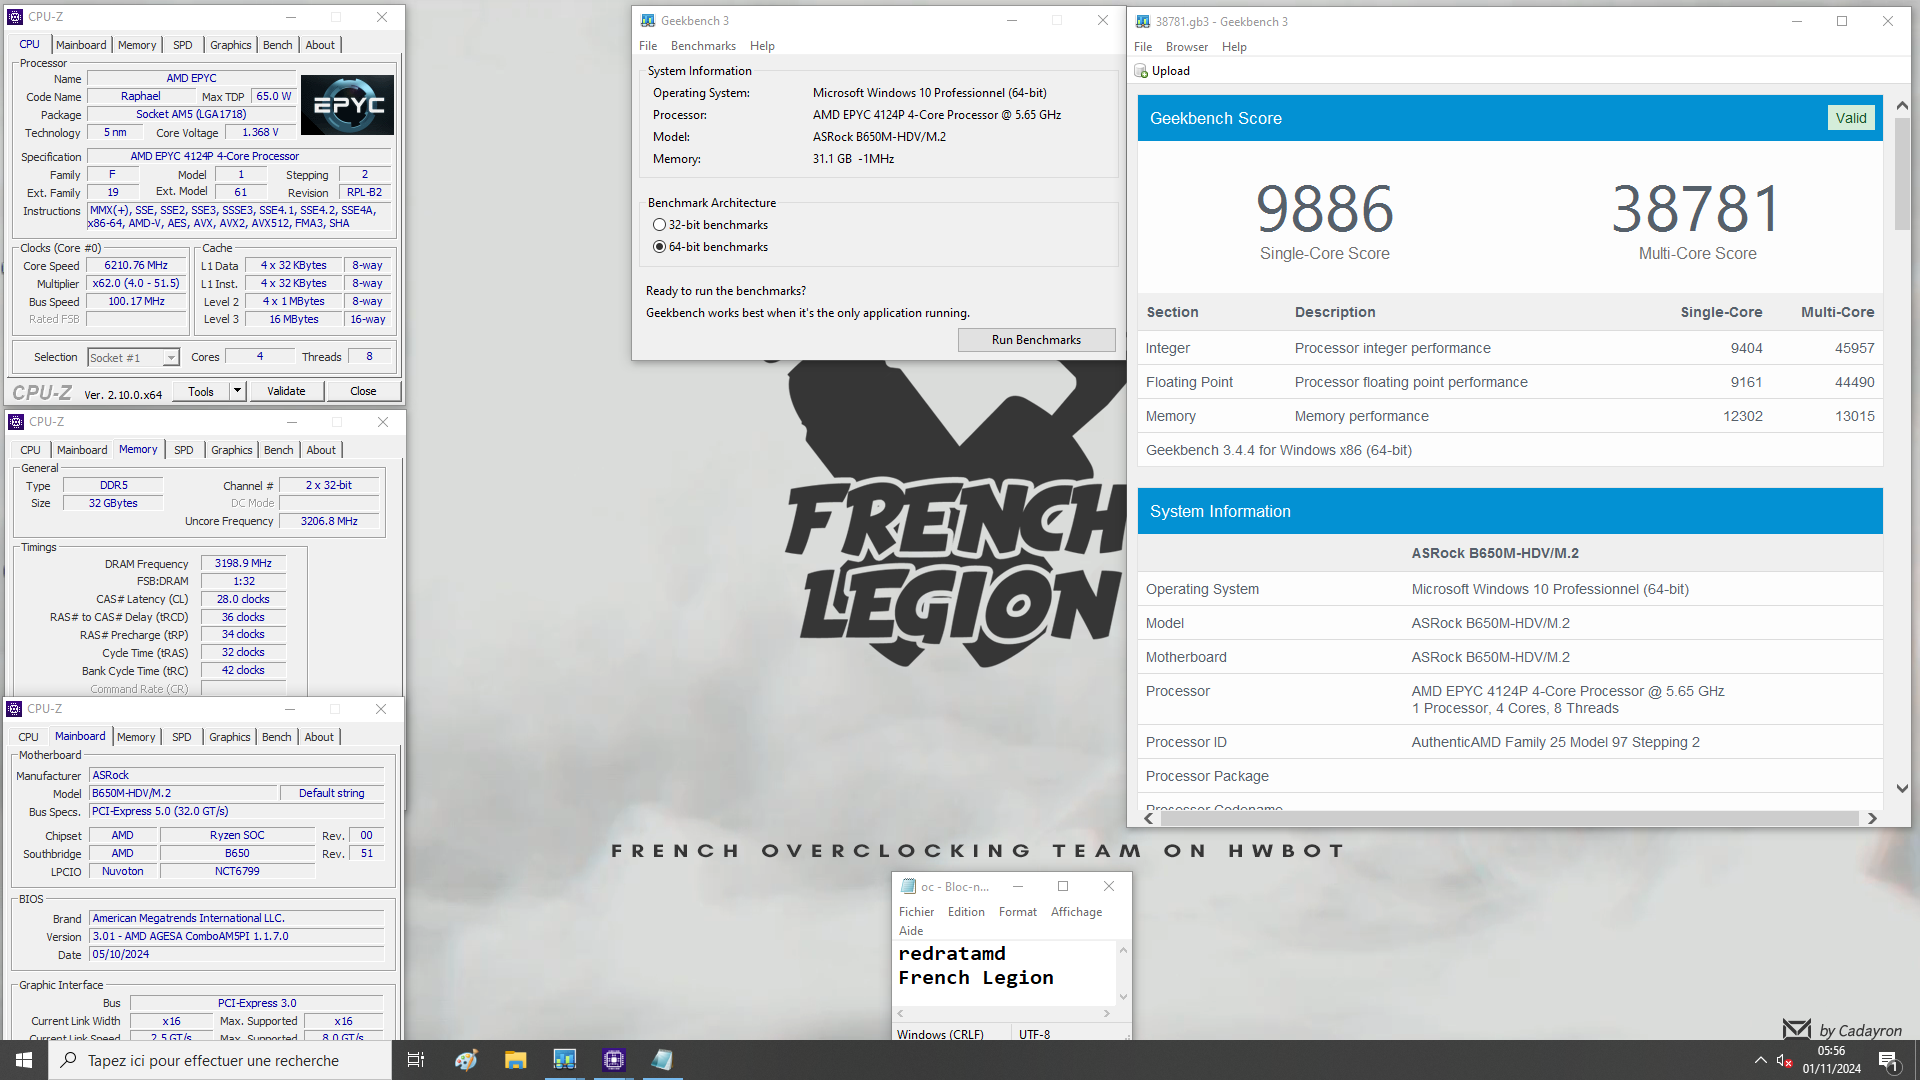Click the paint-style app icon in taskbar
Viewport: 1920px width, 1080px height.
coord(466,1060)
